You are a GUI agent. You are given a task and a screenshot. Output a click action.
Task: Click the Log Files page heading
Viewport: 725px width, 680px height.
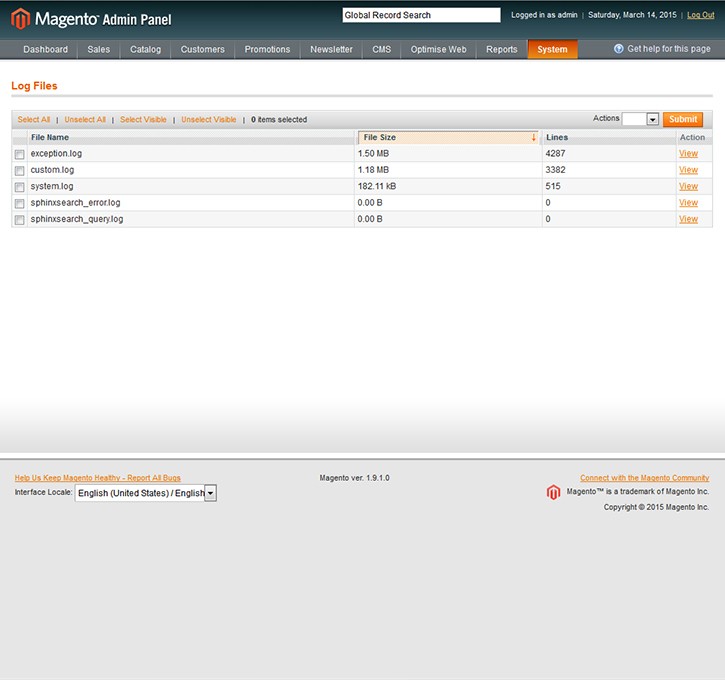point(34,86)
